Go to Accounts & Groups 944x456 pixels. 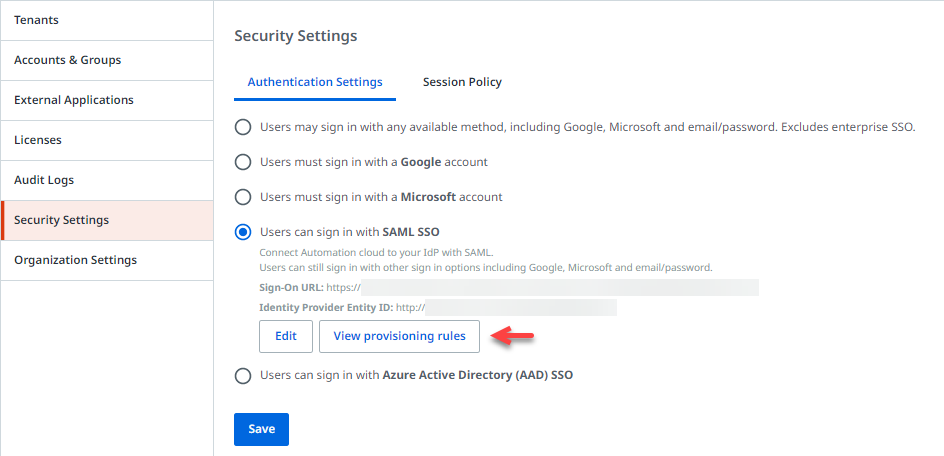(67, 60)
